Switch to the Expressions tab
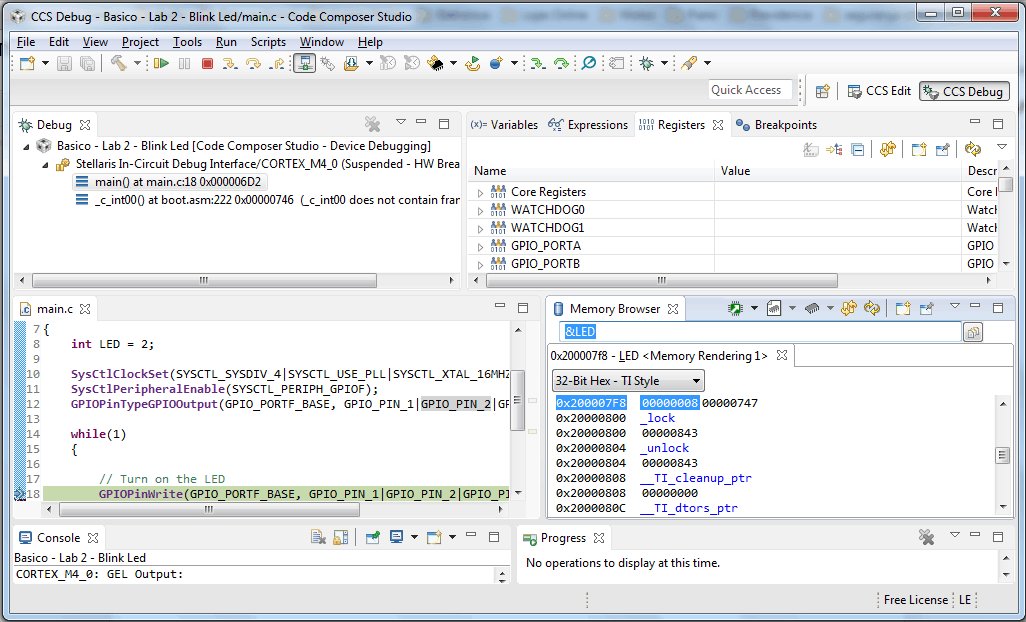Screen dimensions: 1026x622 [588, 125]
